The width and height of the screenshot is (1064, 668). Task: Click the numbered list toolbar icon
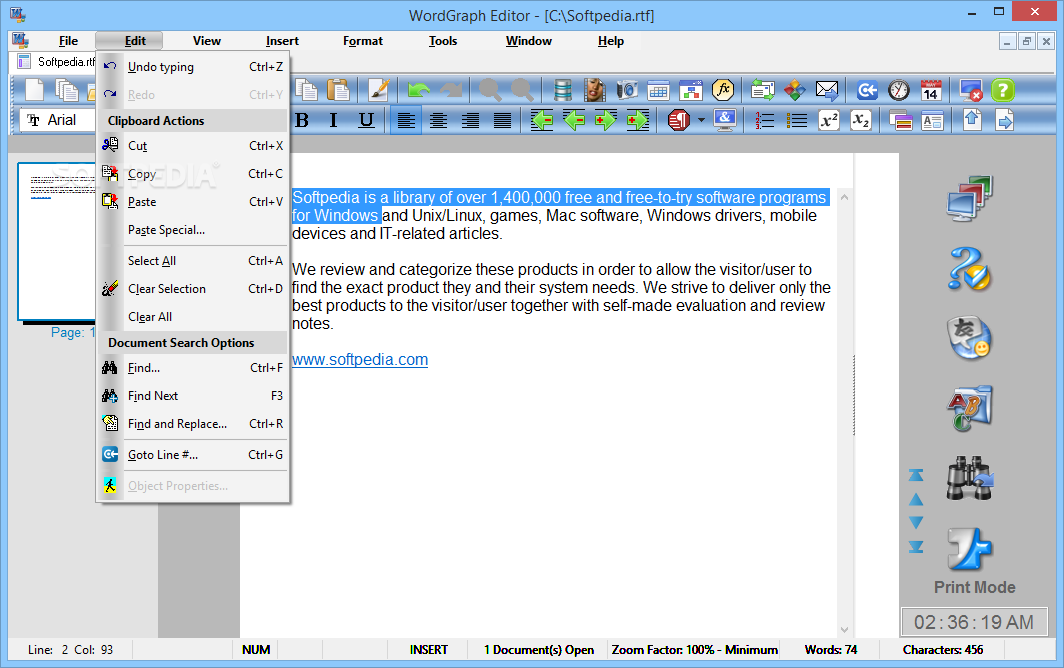point(764,121)
